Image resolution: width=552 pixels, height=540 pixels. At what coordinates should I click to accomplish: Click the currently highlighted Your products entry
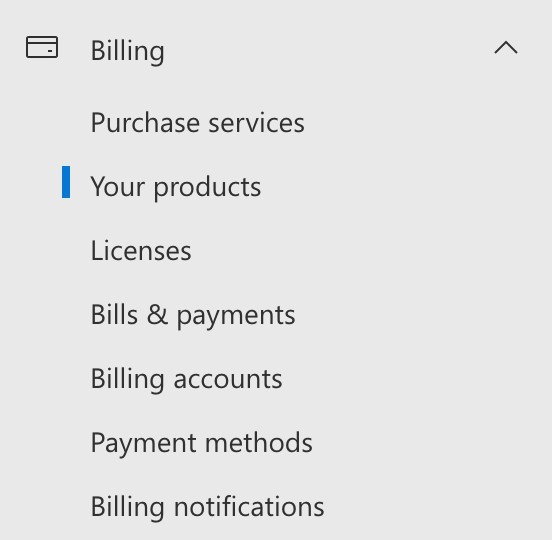tap(176, 187)
